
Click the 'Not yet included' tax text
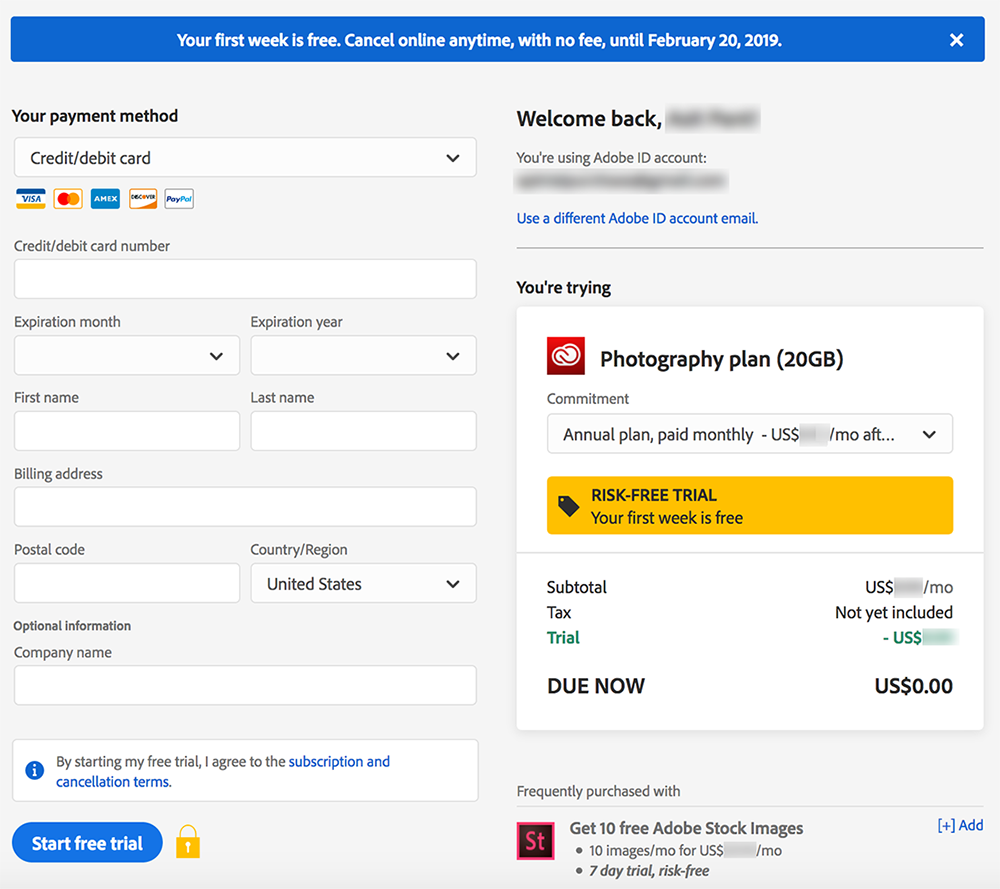coord(893,612)
